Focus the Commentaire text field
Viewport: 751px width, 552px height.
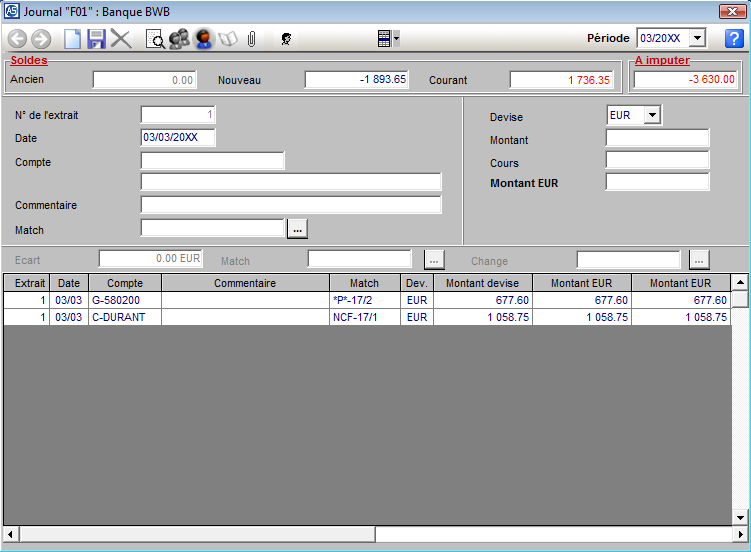290,205
